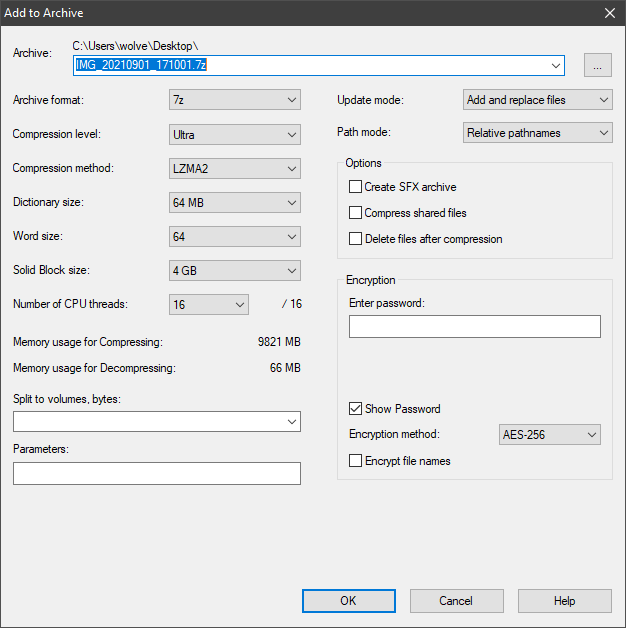The image size is (626, 628).
Task: Open the archive filename history dropdown arrow
Action: tap(555, 65)
